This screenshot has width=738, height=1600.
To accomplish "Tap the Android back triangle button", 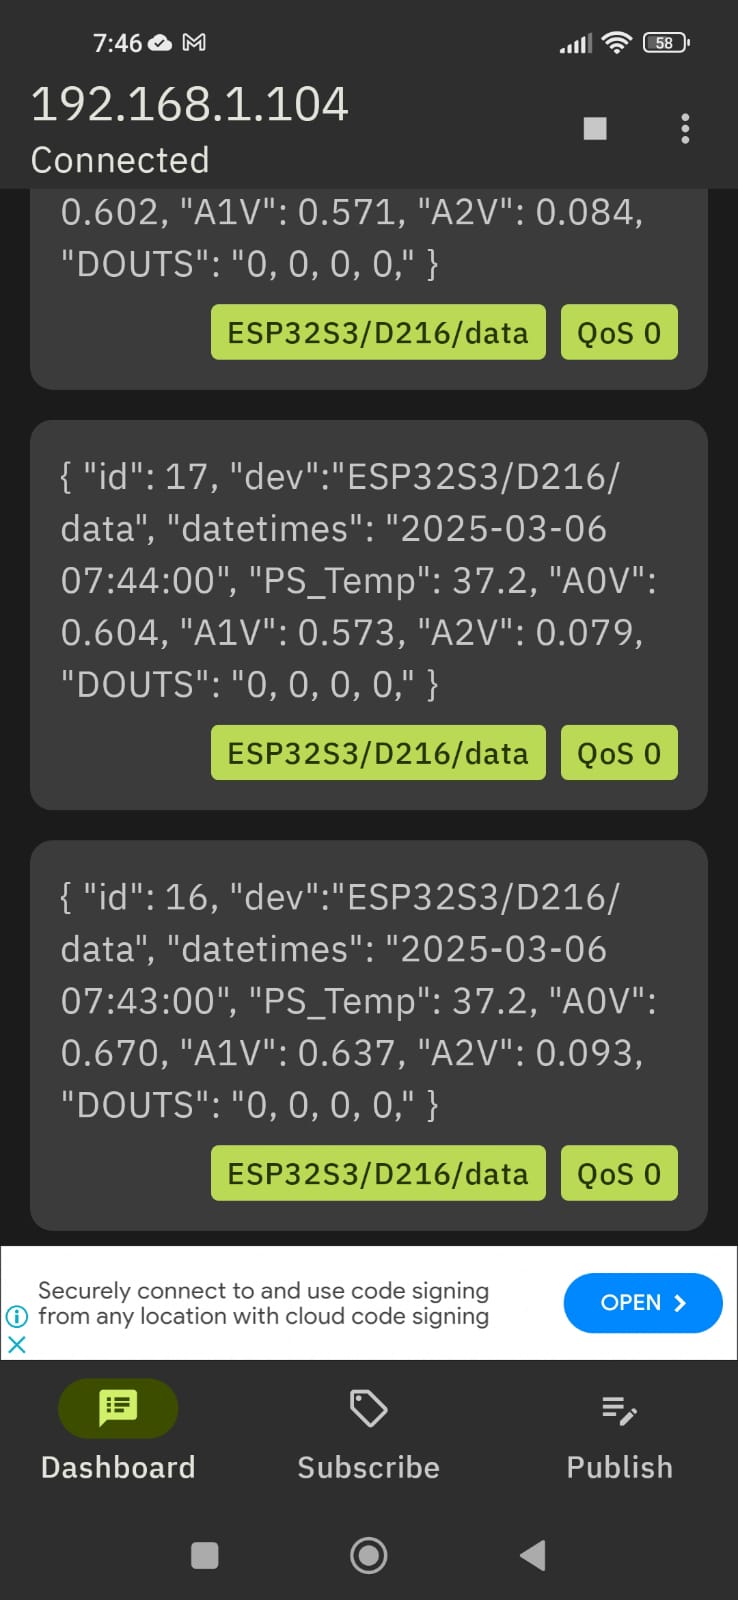I will 533,1555.
